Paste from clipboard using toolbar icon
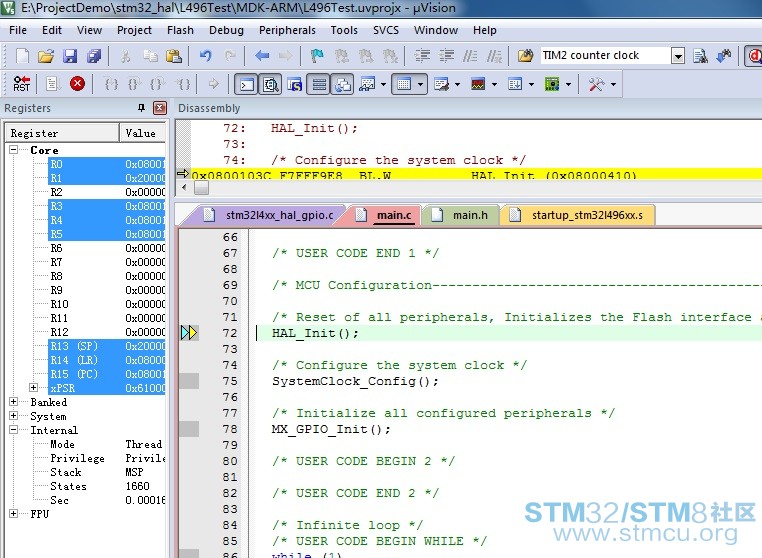Screen dimensions: 762x558 [174, 56]
